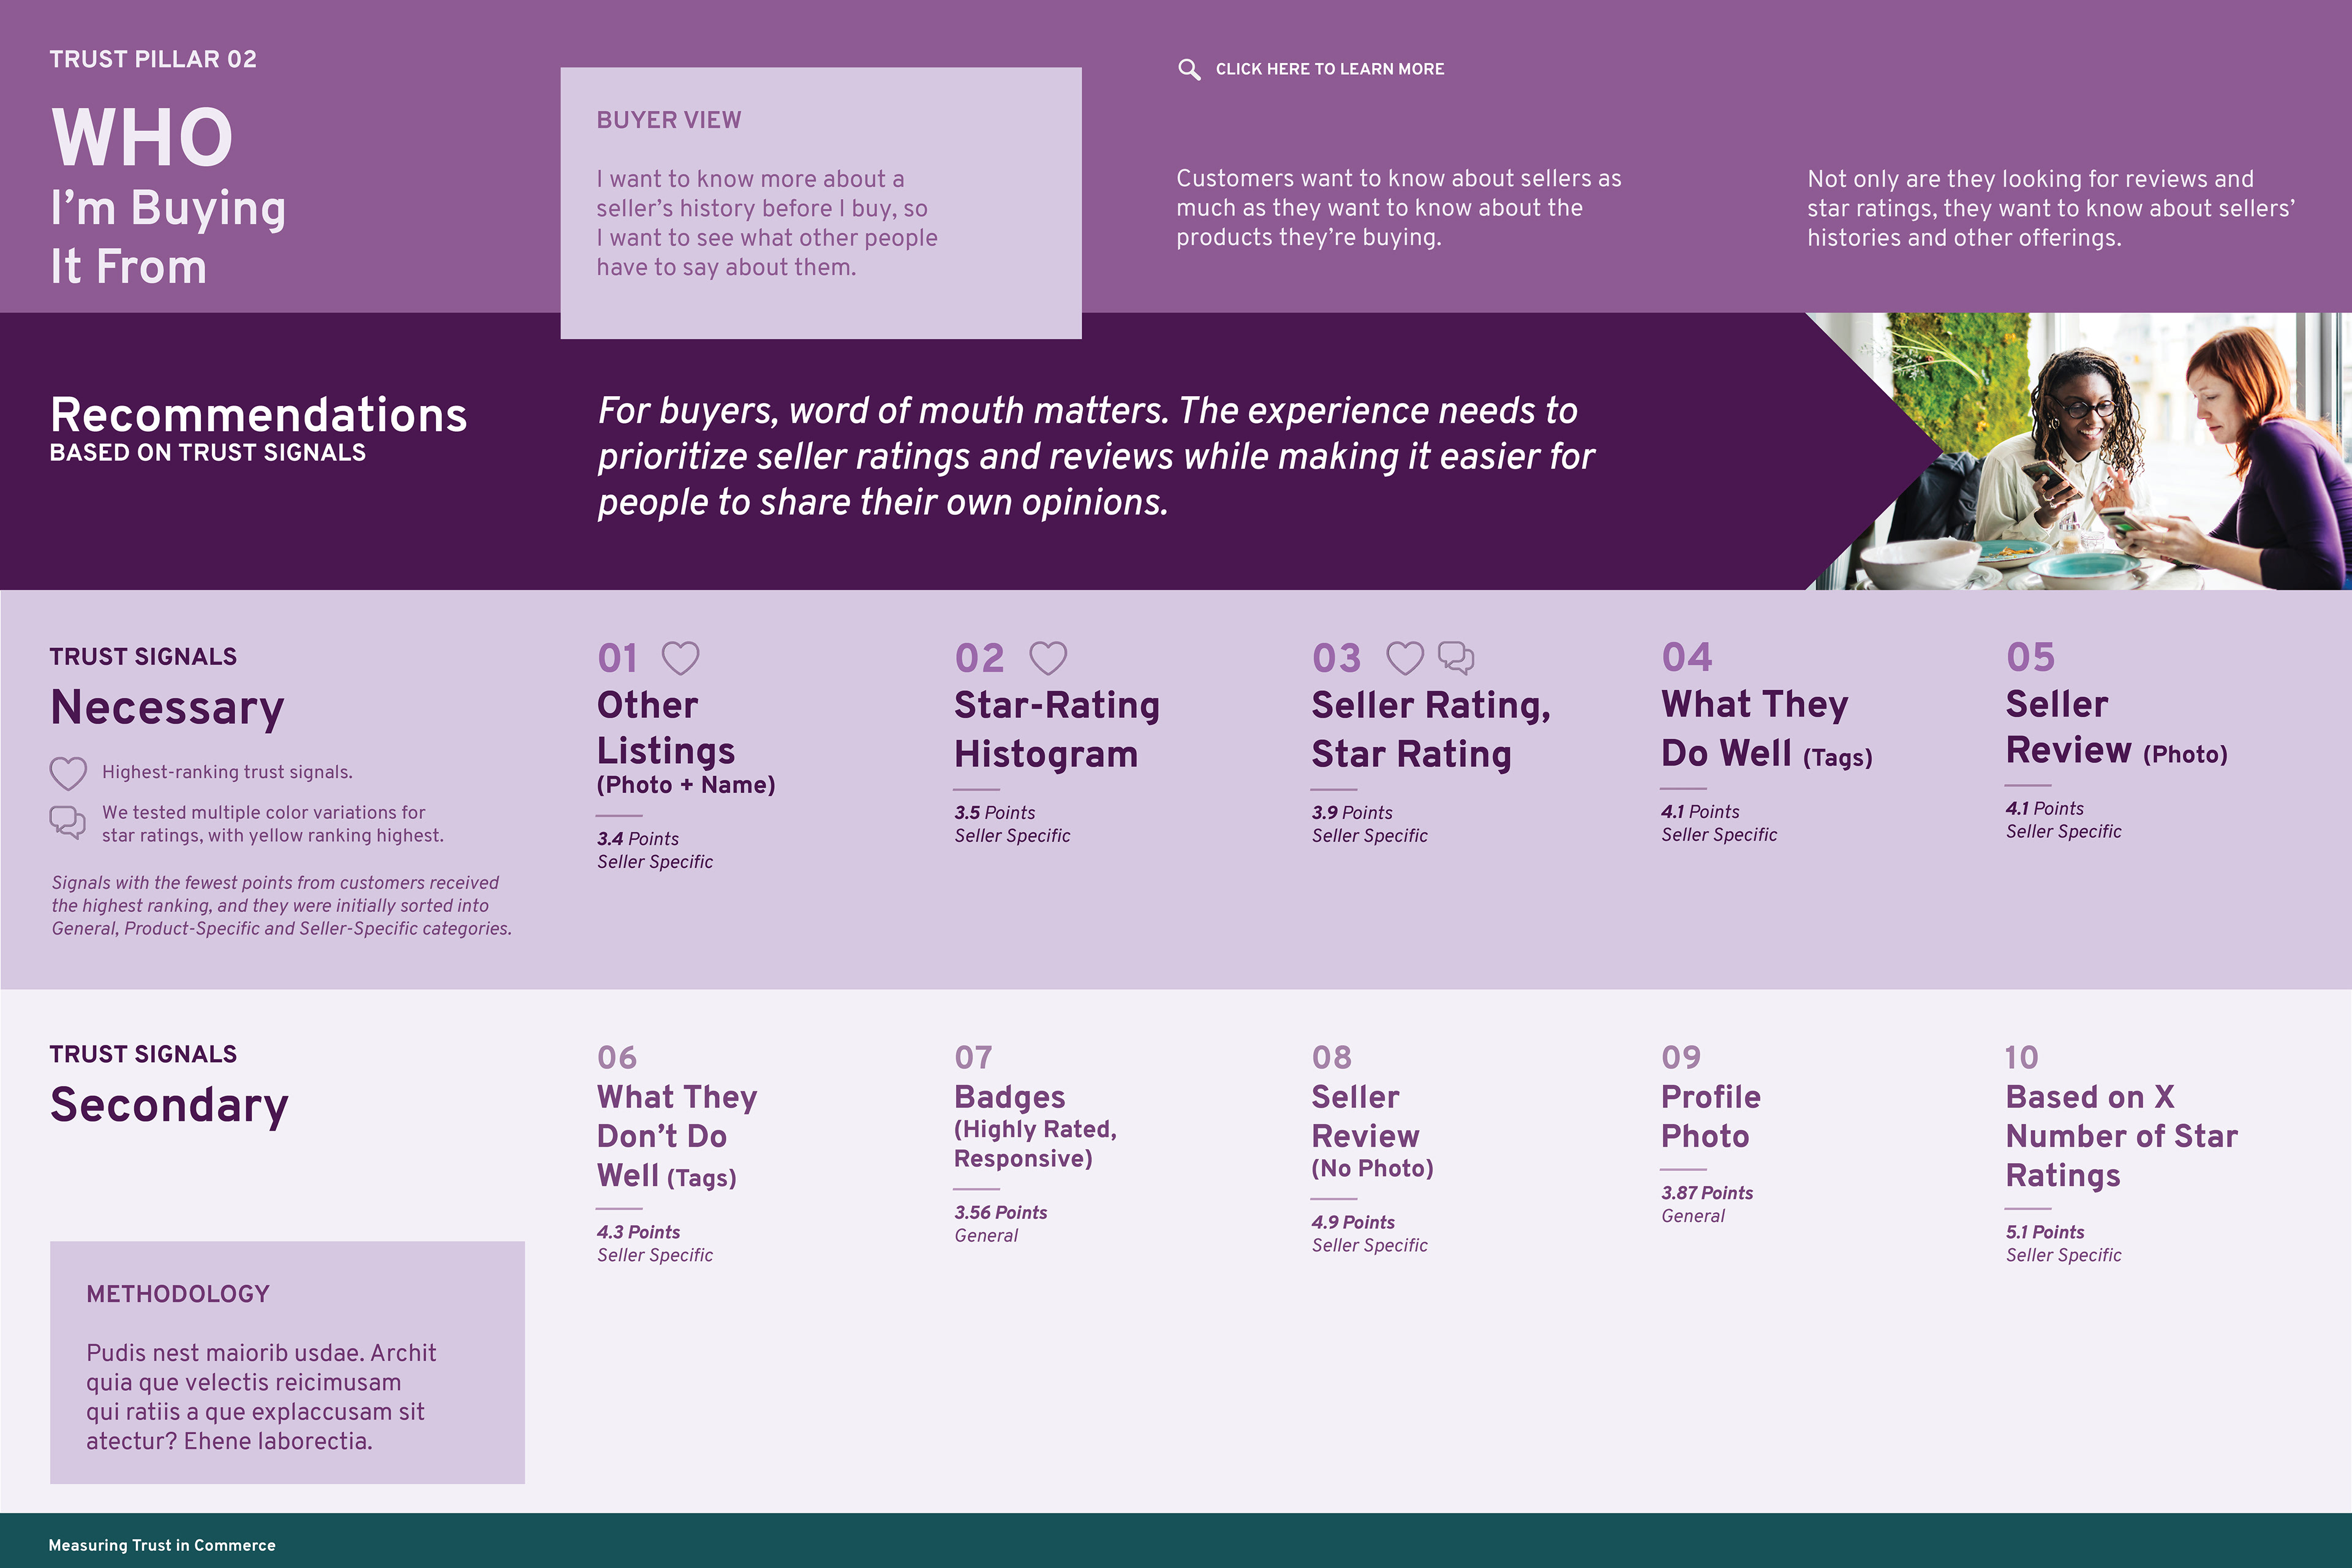Screen dimensions: 2352x1568
Task: Click 'I want to know more' buyer statement
Action: point(767,223)
